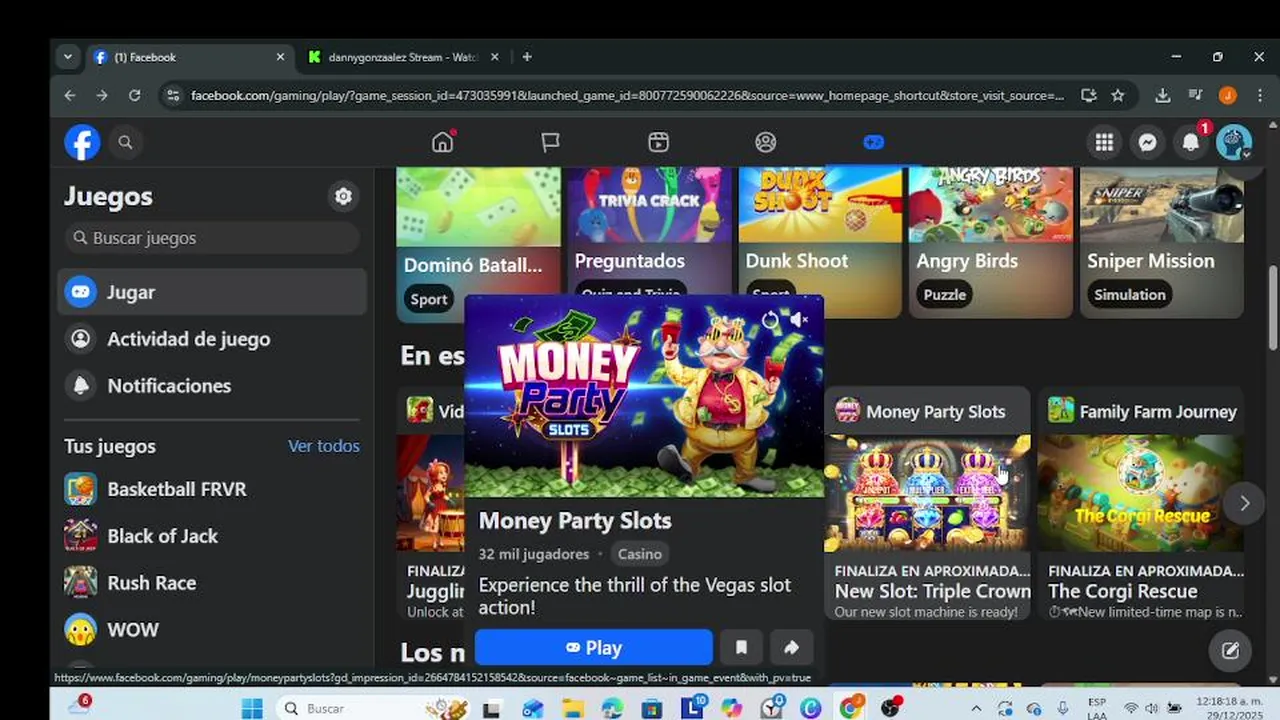Image resolution: width=1280 pixels, height=720 pixels.
Task: Open the Money Party Slots event card
Action: [927, 505]
